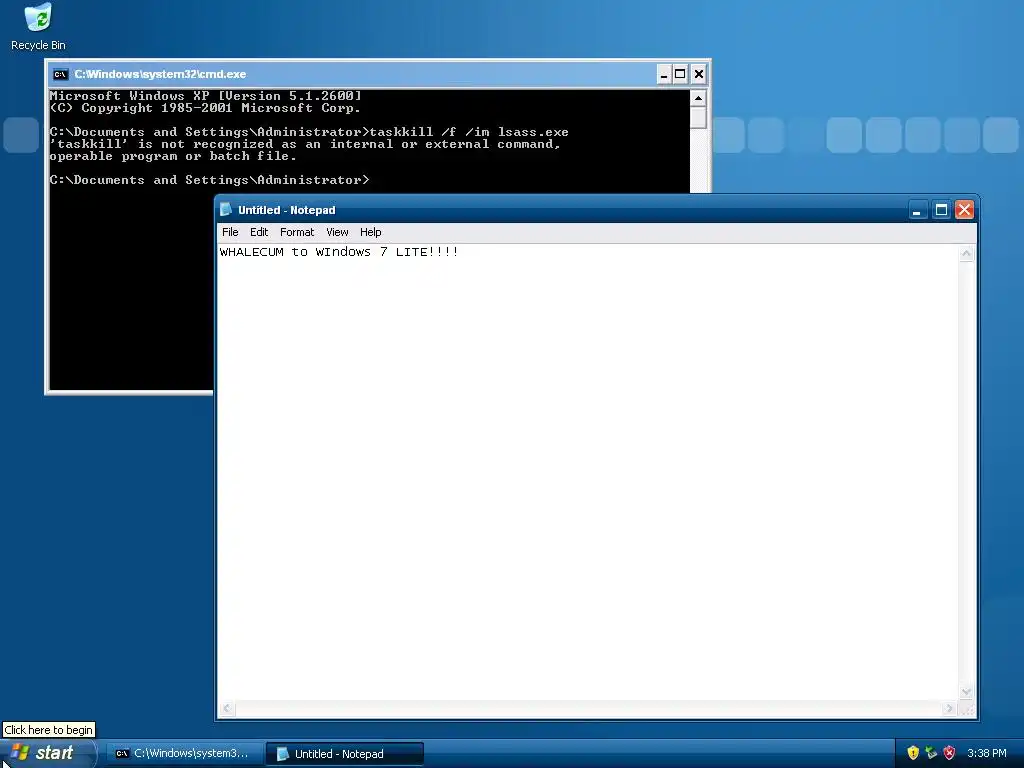The height and width of the screenshot is (768, 1024).
Task: Click the cmd.exe vertical scrollbar thumb
Action: click(698, 118)
